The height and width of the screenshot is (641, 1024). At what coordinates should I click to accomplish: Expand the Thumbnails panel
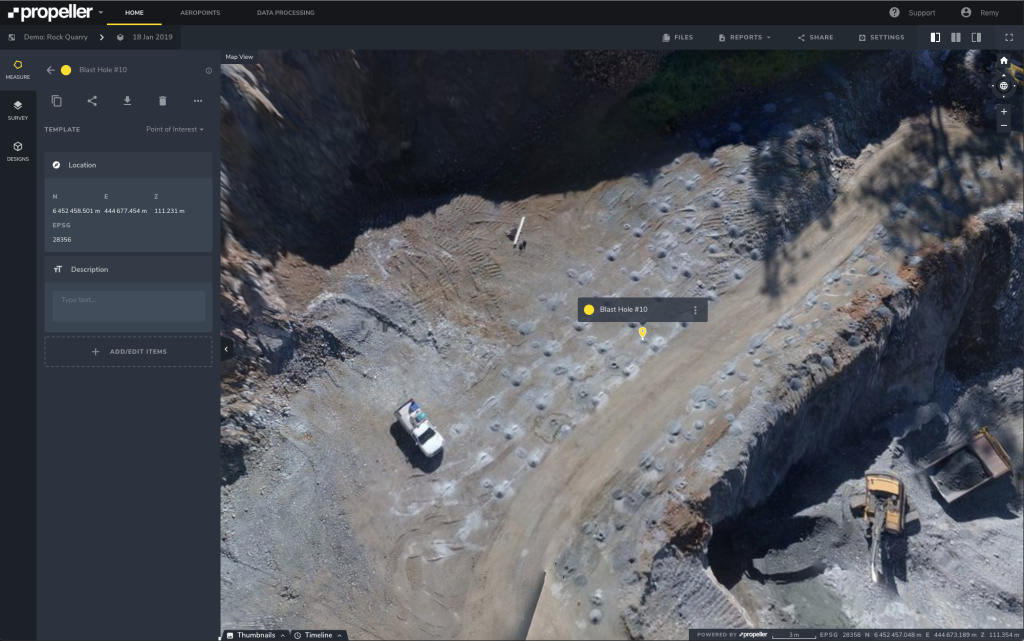click(x=257, y=635)
